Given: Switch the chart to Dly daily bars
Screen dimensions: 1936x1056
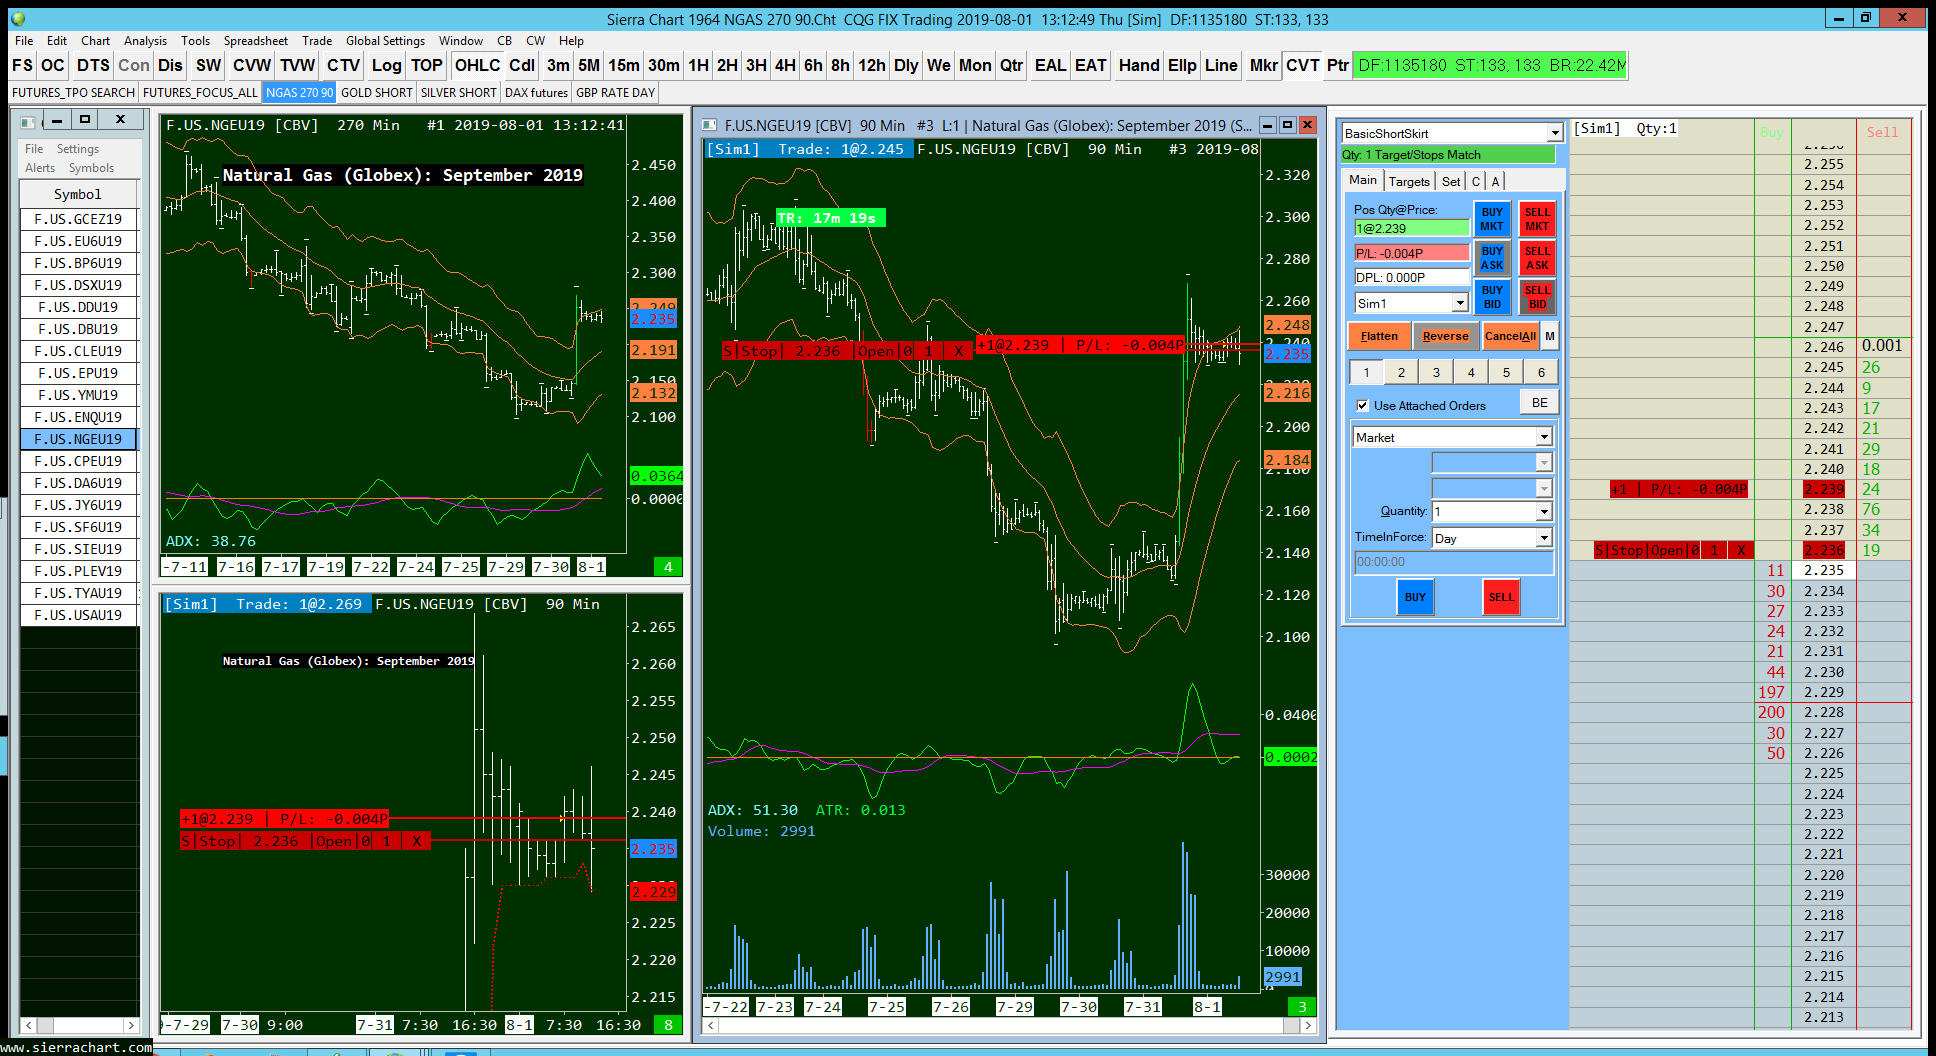Looking at the screenshot, I should pyautogui.click(x=906, y=65).
